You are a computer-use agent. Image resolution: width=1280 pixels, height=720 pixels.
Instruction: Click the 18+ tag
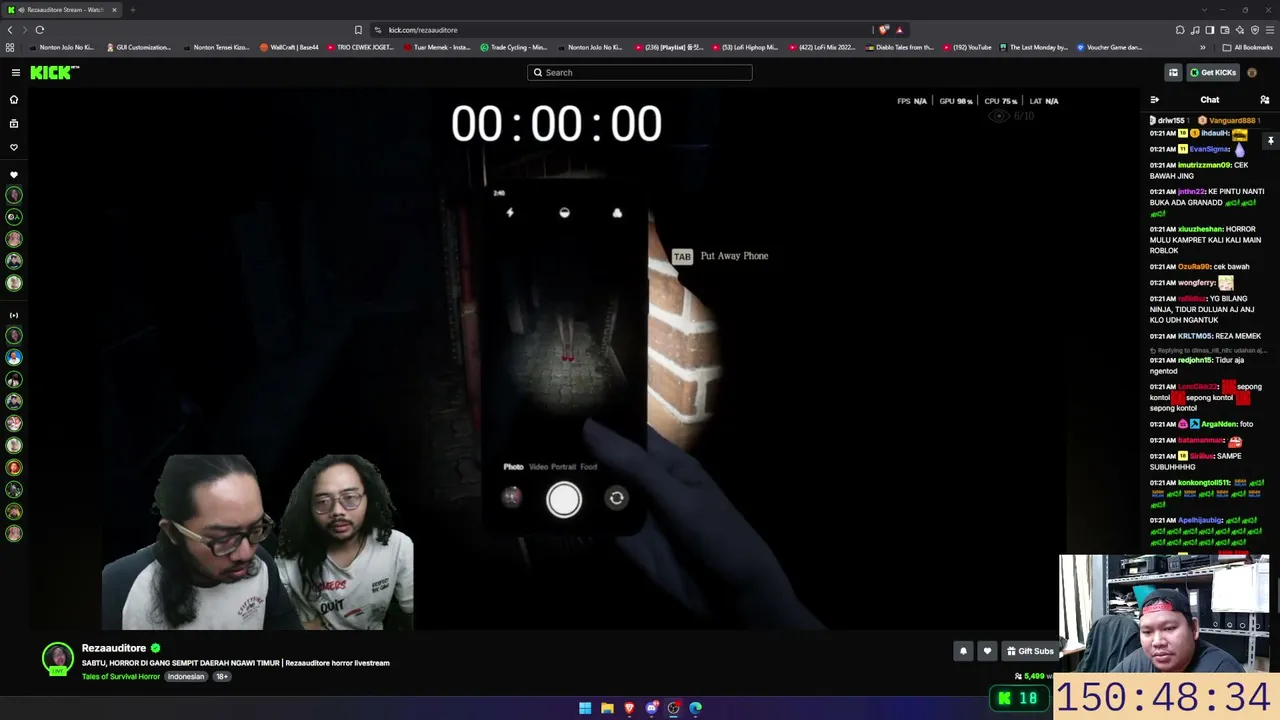[x=222, y=677]
